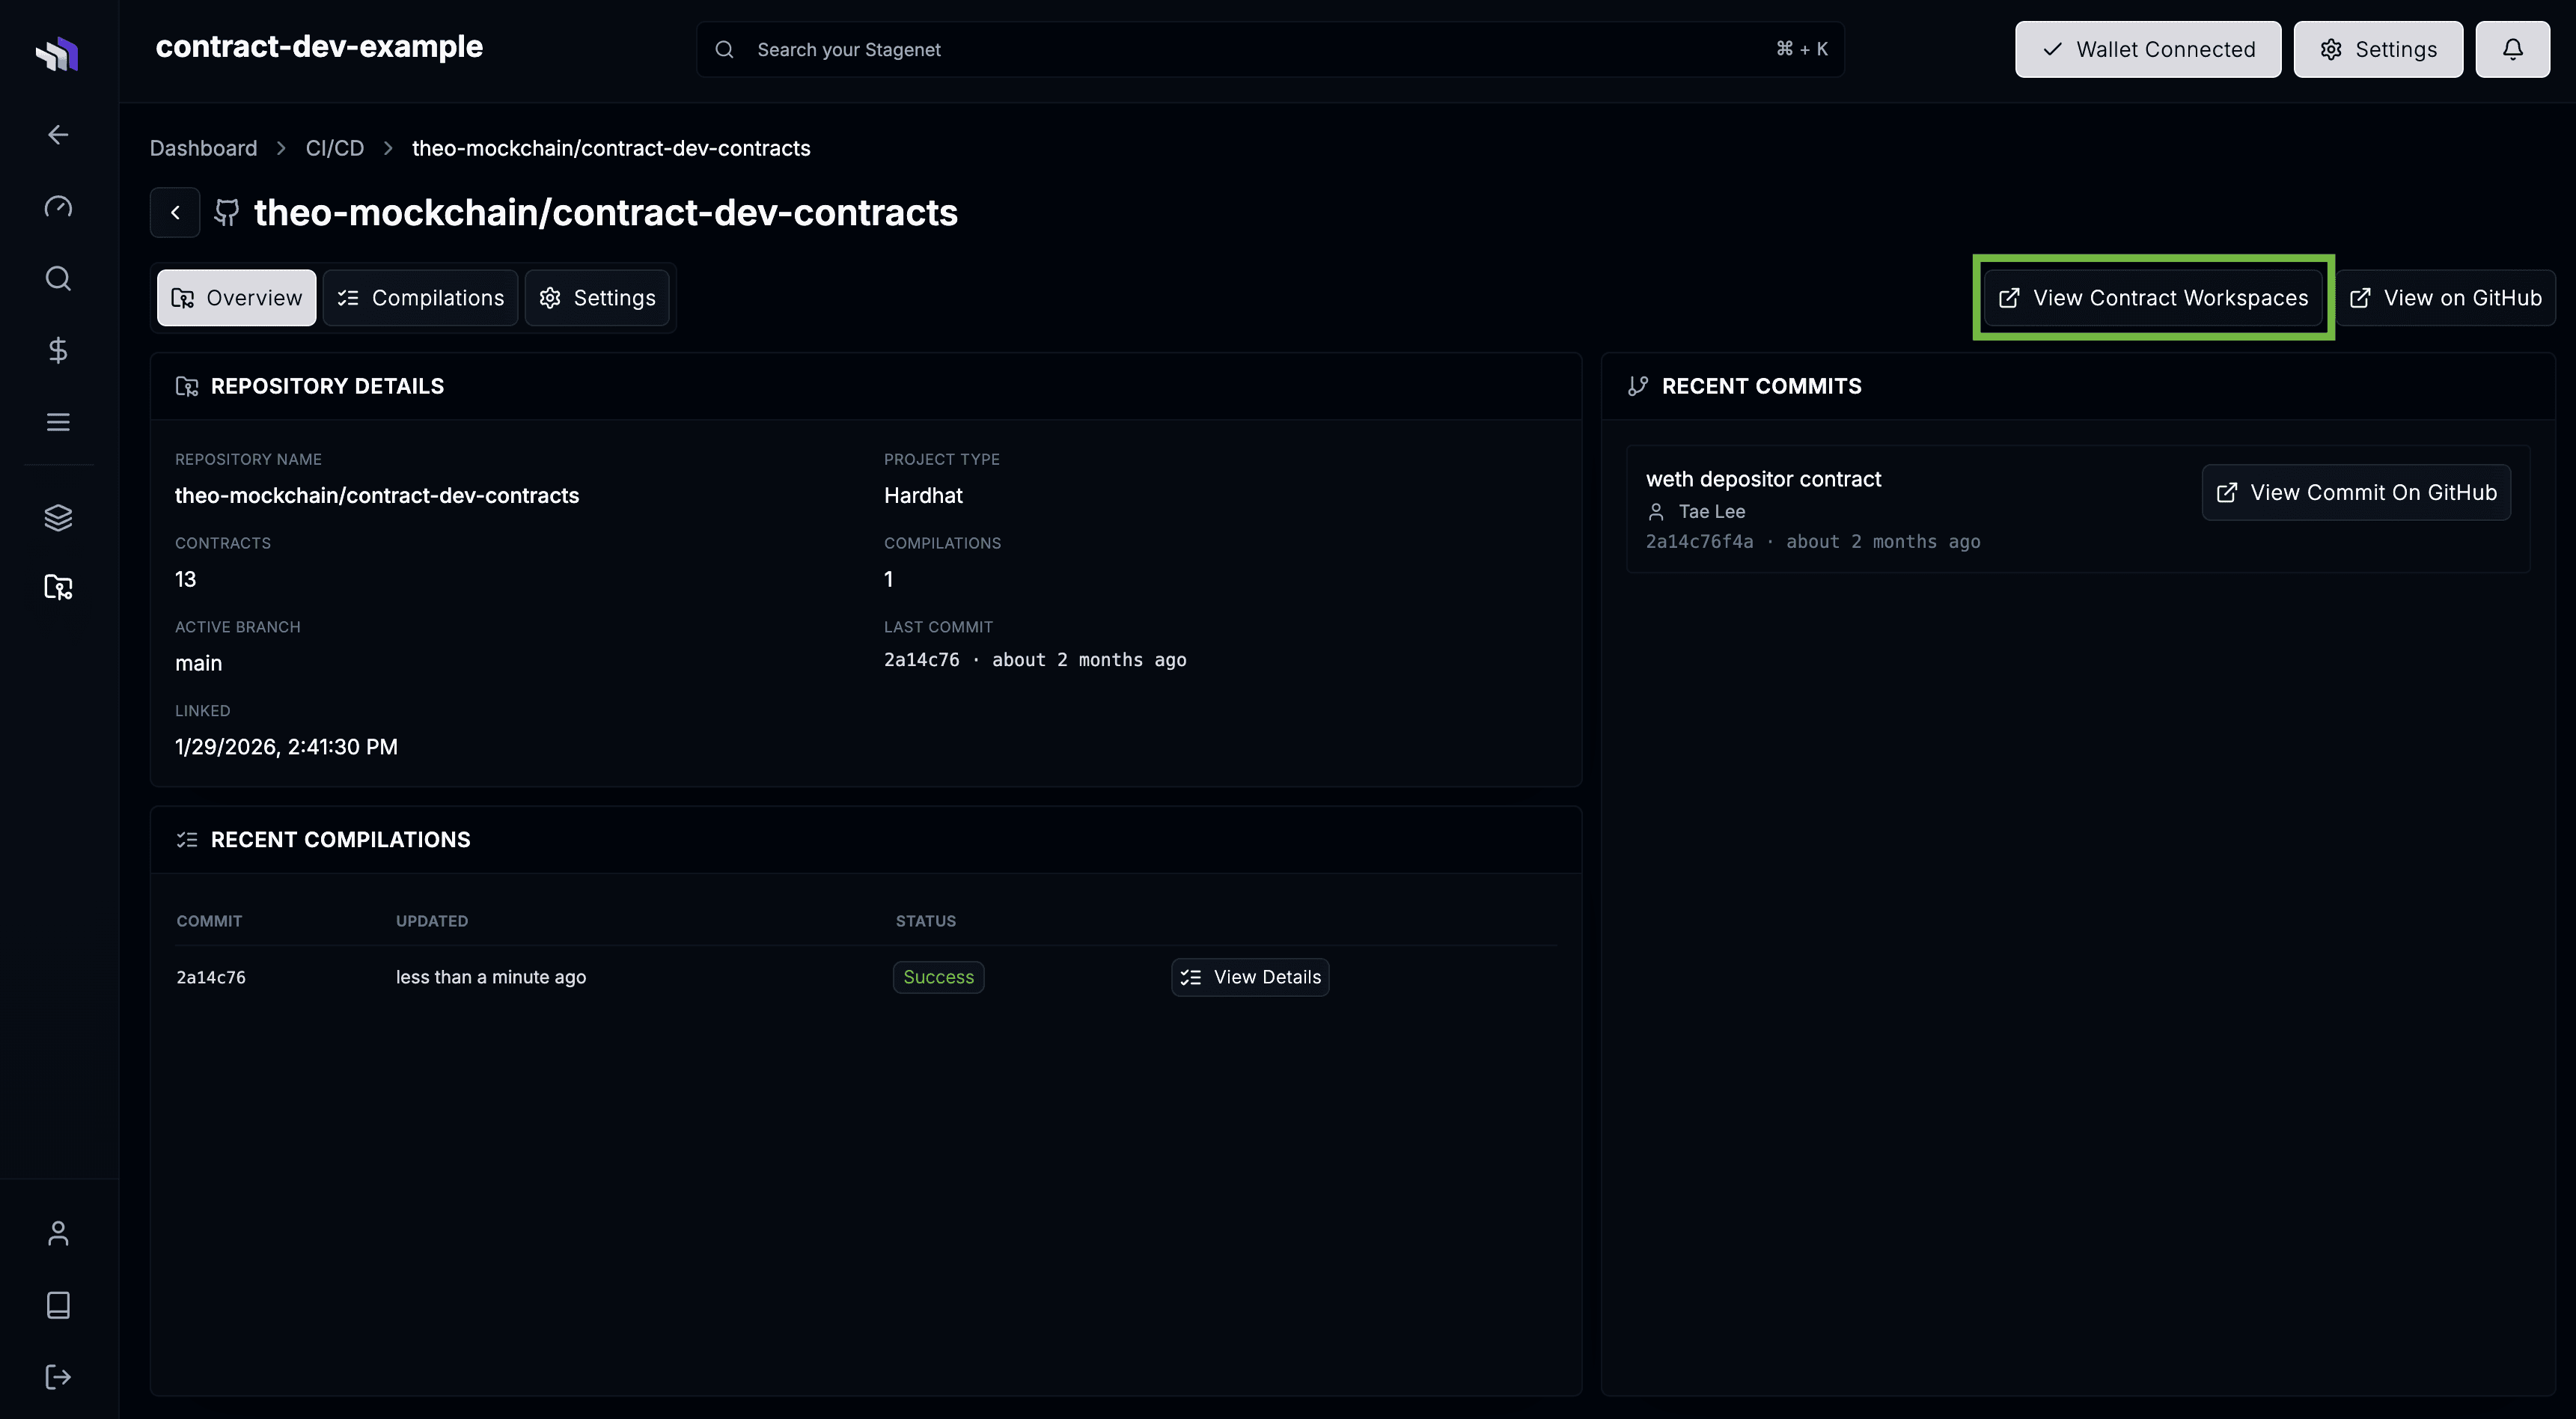Open the user profile icon in sidebar
2576x1419 pixels.
(58, 1233)
